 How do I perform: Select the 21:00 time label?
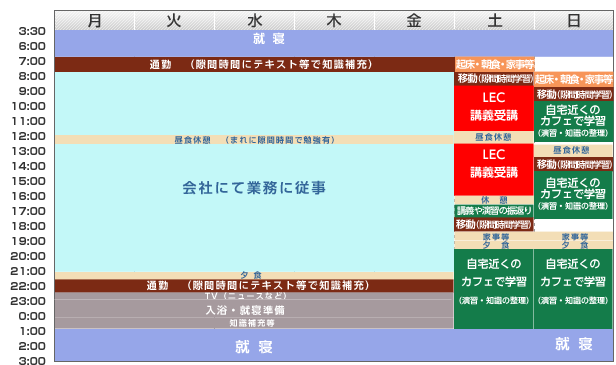point(28,271)
